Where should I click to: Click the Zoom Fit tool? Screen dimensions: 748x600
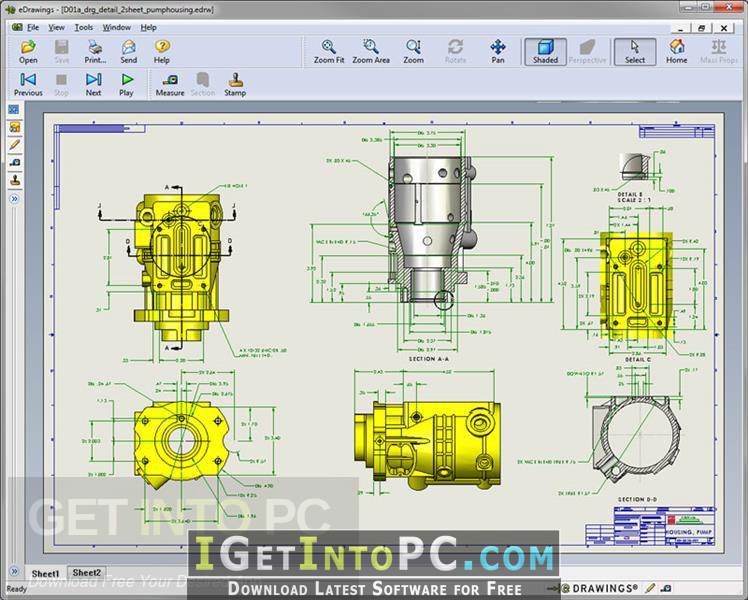click(x=329, y=52)
